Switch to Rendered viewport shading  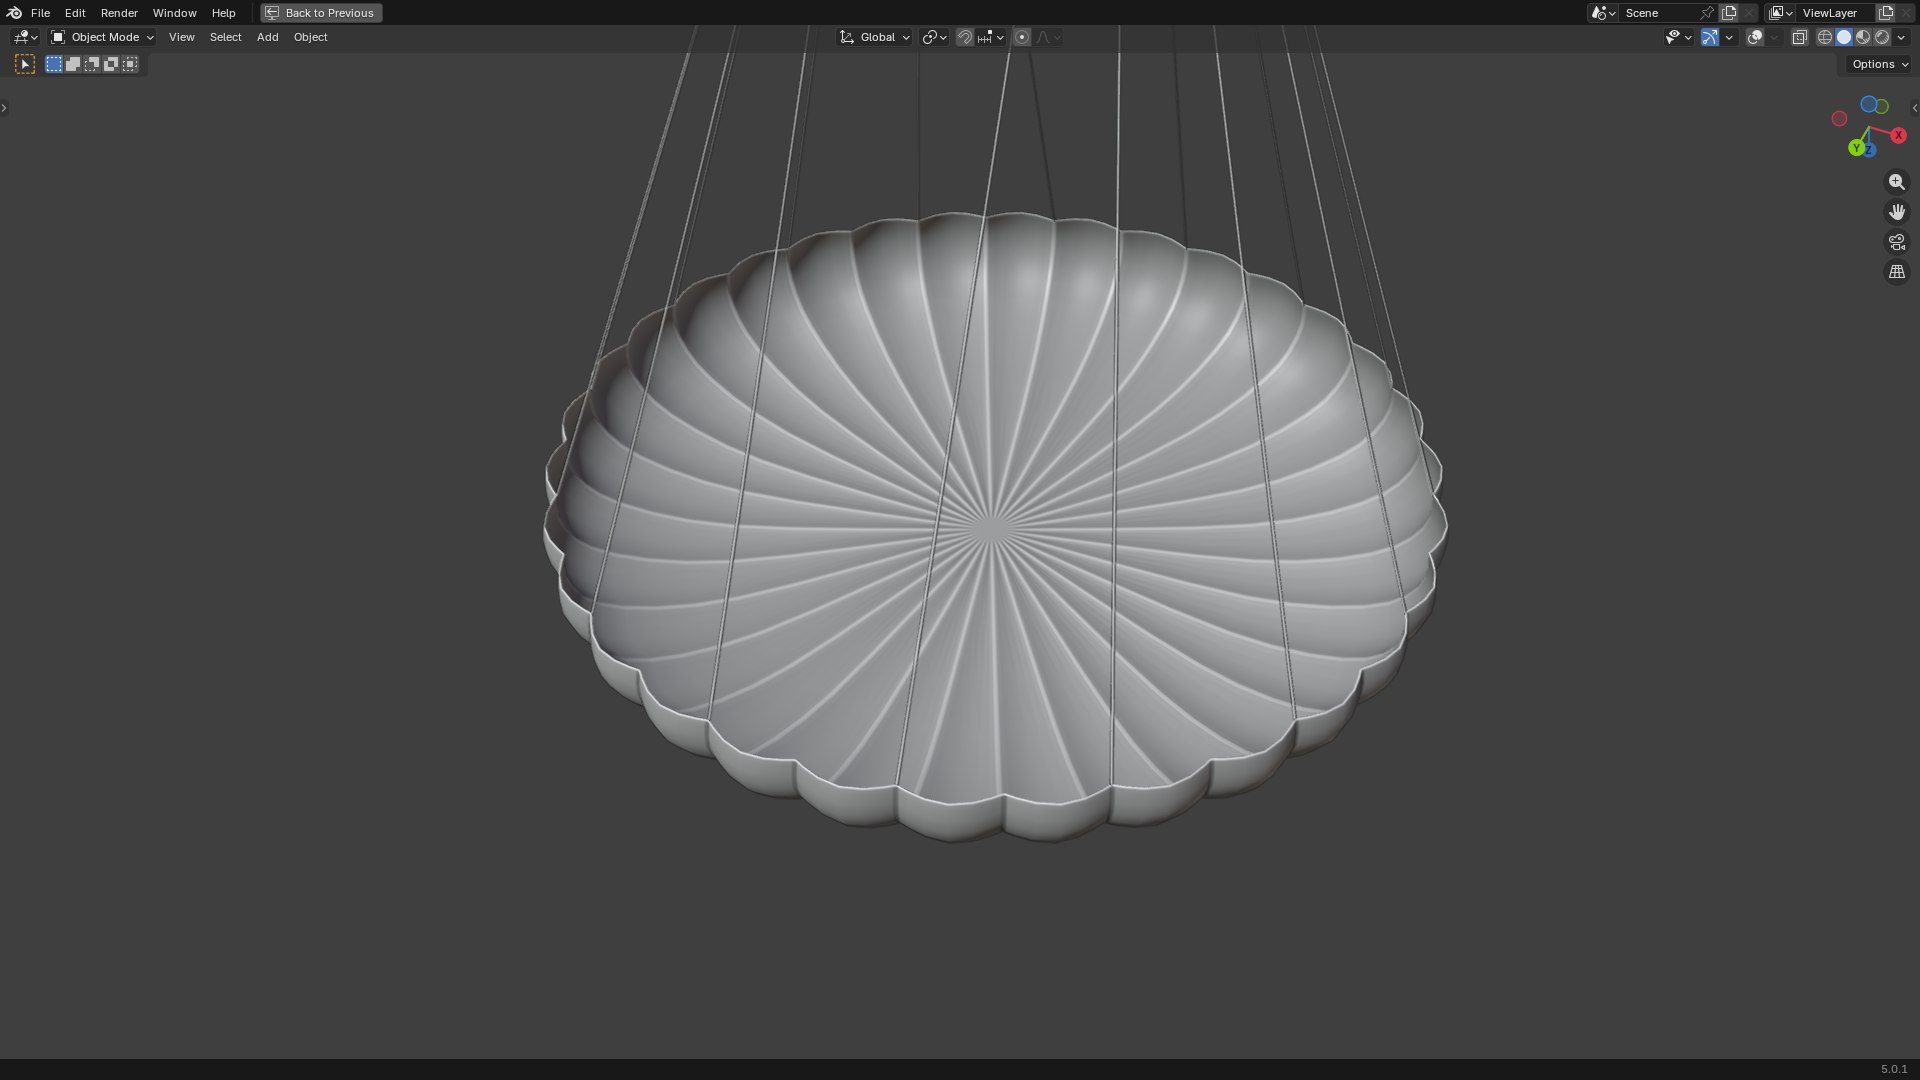1882,37
